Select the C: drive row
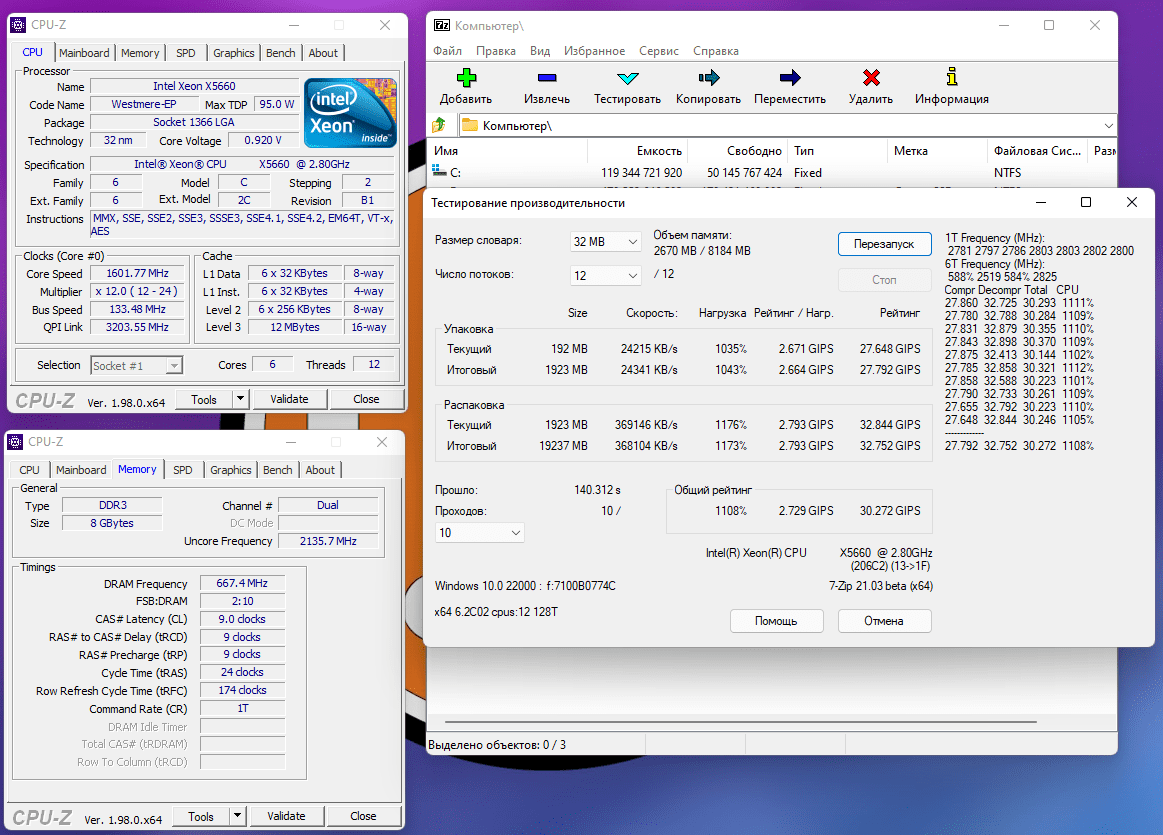Viewport: 1163px width, 835px height. [x=771, y=173]
